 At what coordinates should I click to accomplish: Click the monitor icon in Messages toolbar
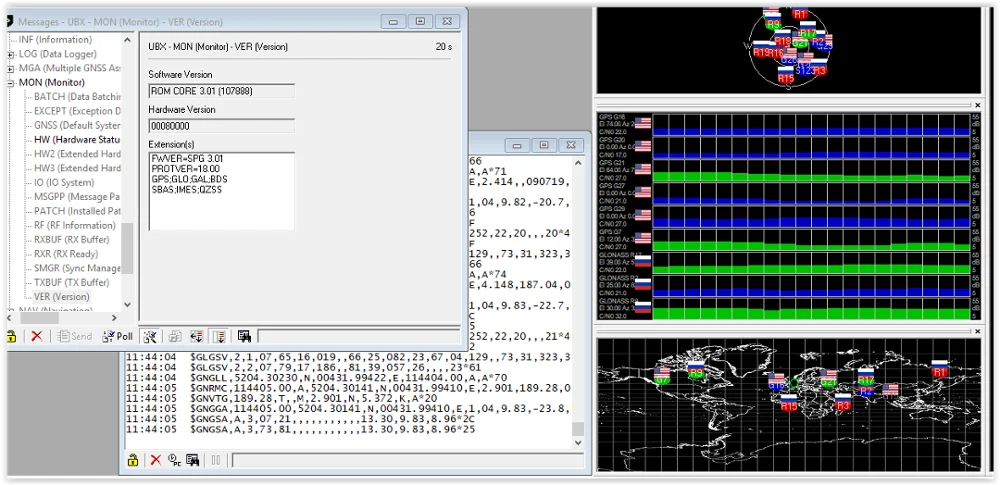coord(244,336)
